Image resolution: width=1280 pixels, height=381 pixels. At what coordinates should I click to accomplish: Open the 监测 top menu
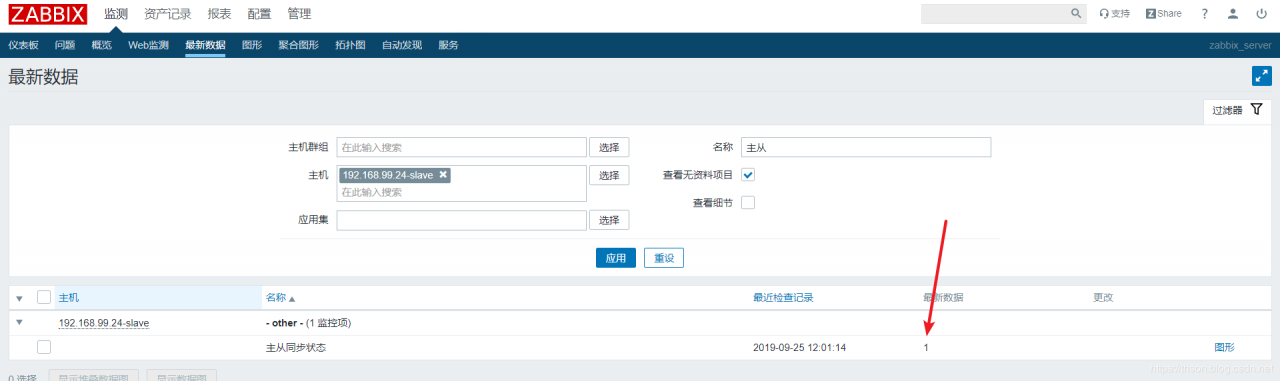point(116,14)
